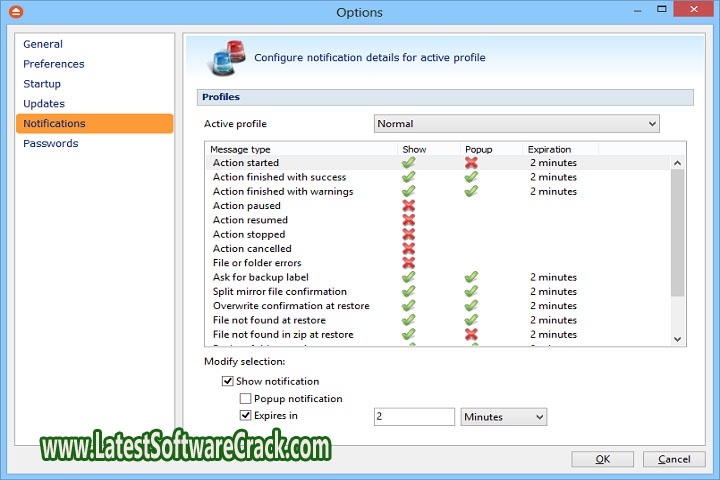The image size is (720, 480).
Task: Click Show check for File not found at restore
Action: pos(408,320)
